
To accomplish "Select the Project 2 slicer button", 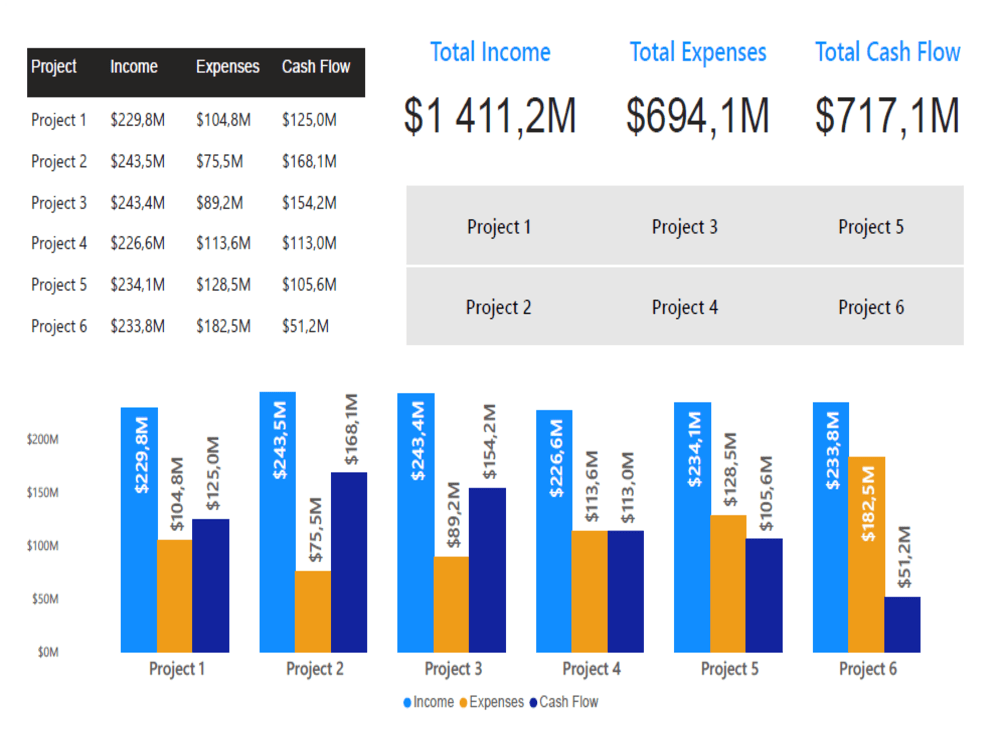I will click(498, 307).
